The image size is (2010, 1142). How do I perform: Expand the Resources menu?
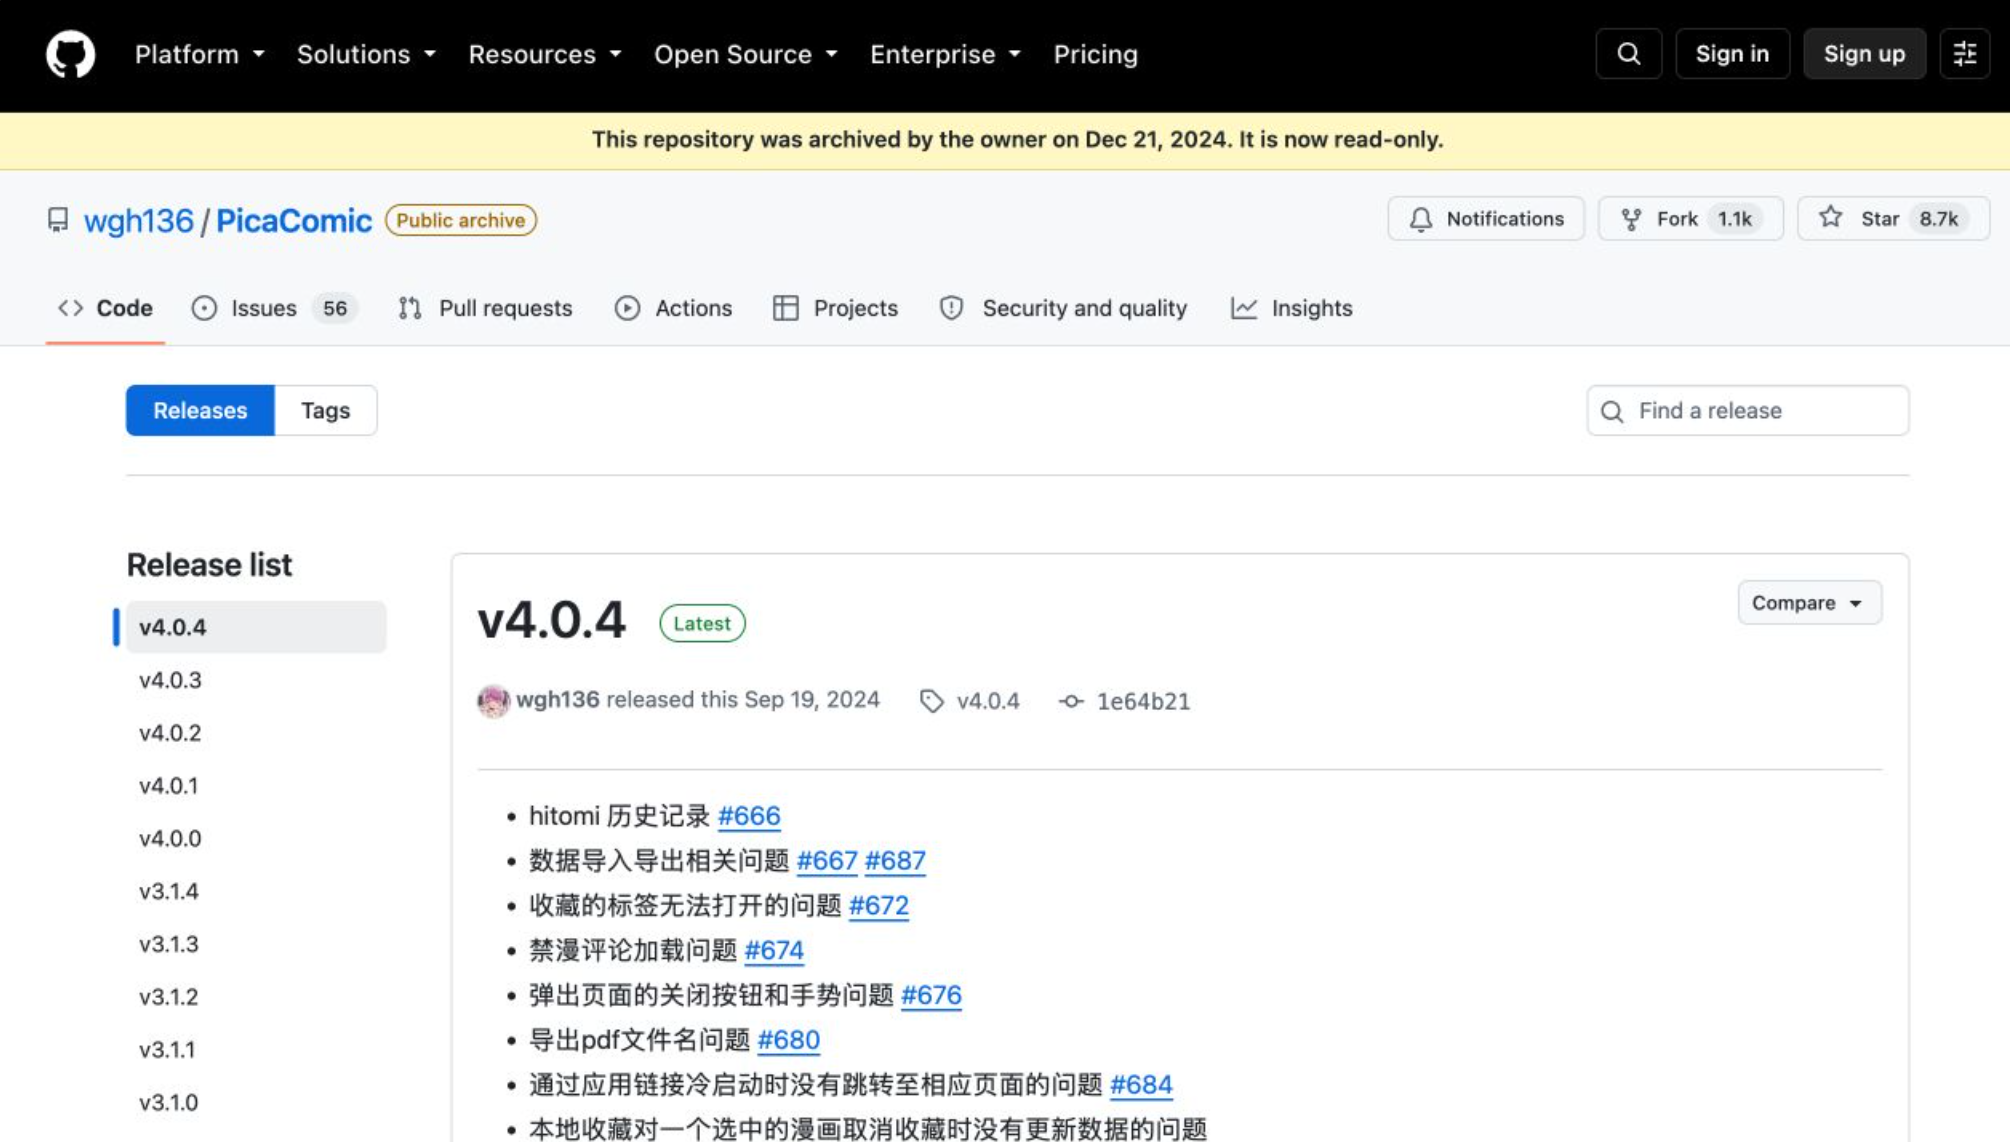click(545, 54)
